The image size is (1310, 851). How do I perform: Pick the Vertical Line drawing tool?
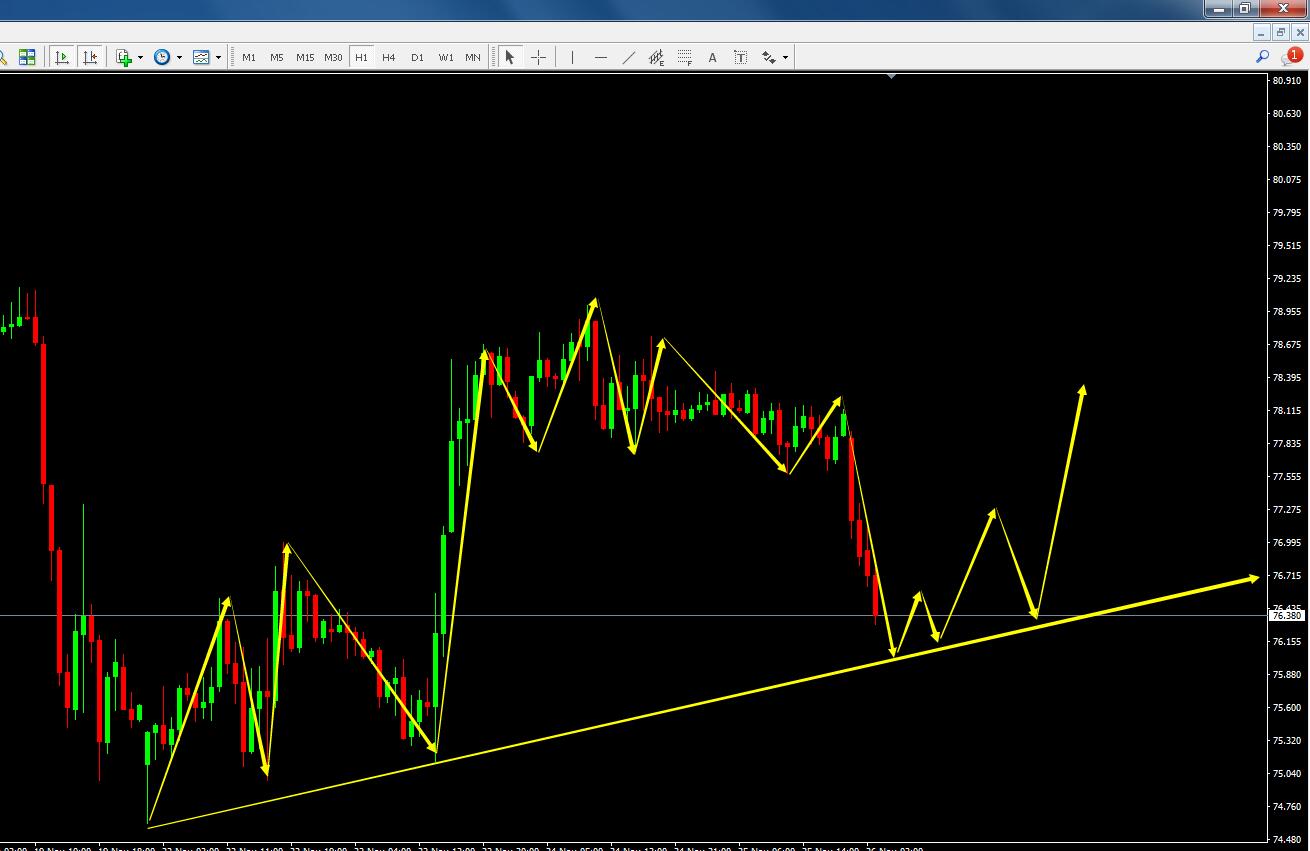point(572,57)
